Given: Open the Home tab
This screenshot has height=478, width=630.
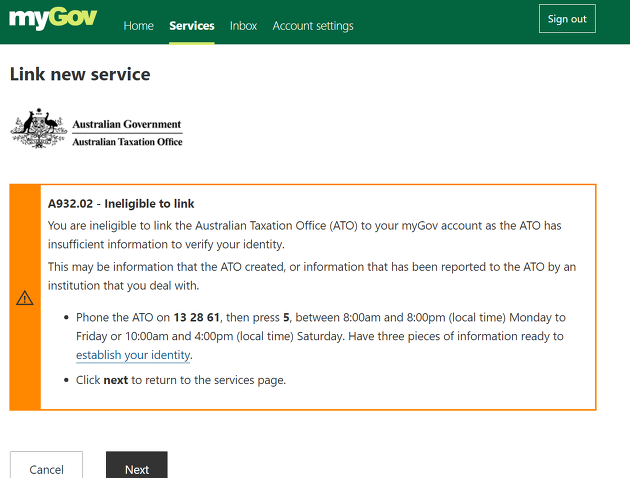Looking at the screenshot, I should click(139, 26).
